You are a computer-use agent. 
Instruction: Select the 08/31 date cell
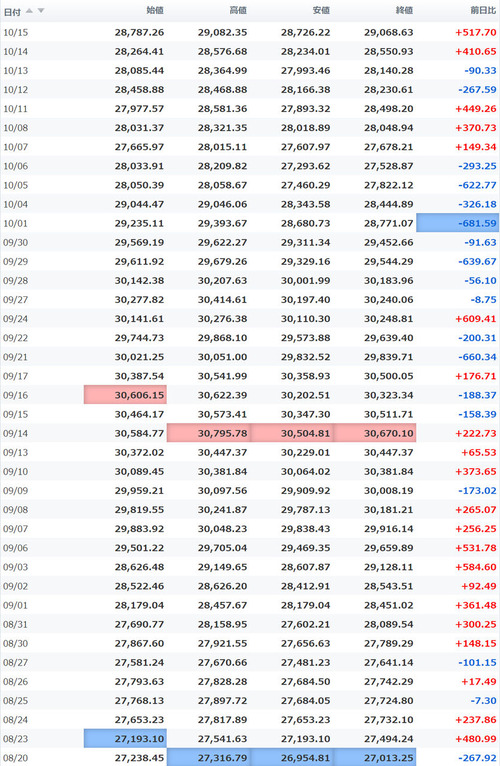point(16,624)
